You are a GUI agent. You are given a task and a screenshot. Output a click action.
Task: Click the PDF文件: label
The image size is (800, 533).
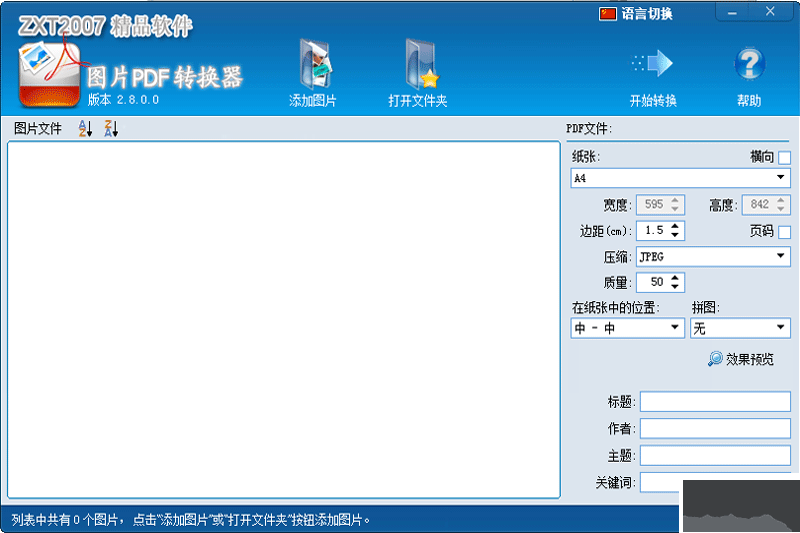[x=589, y=129]
